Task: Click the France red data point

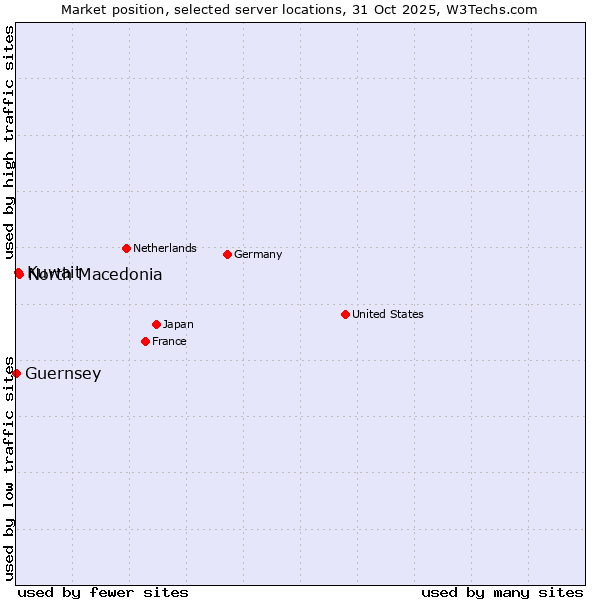Action: click(x=145, y=341)
